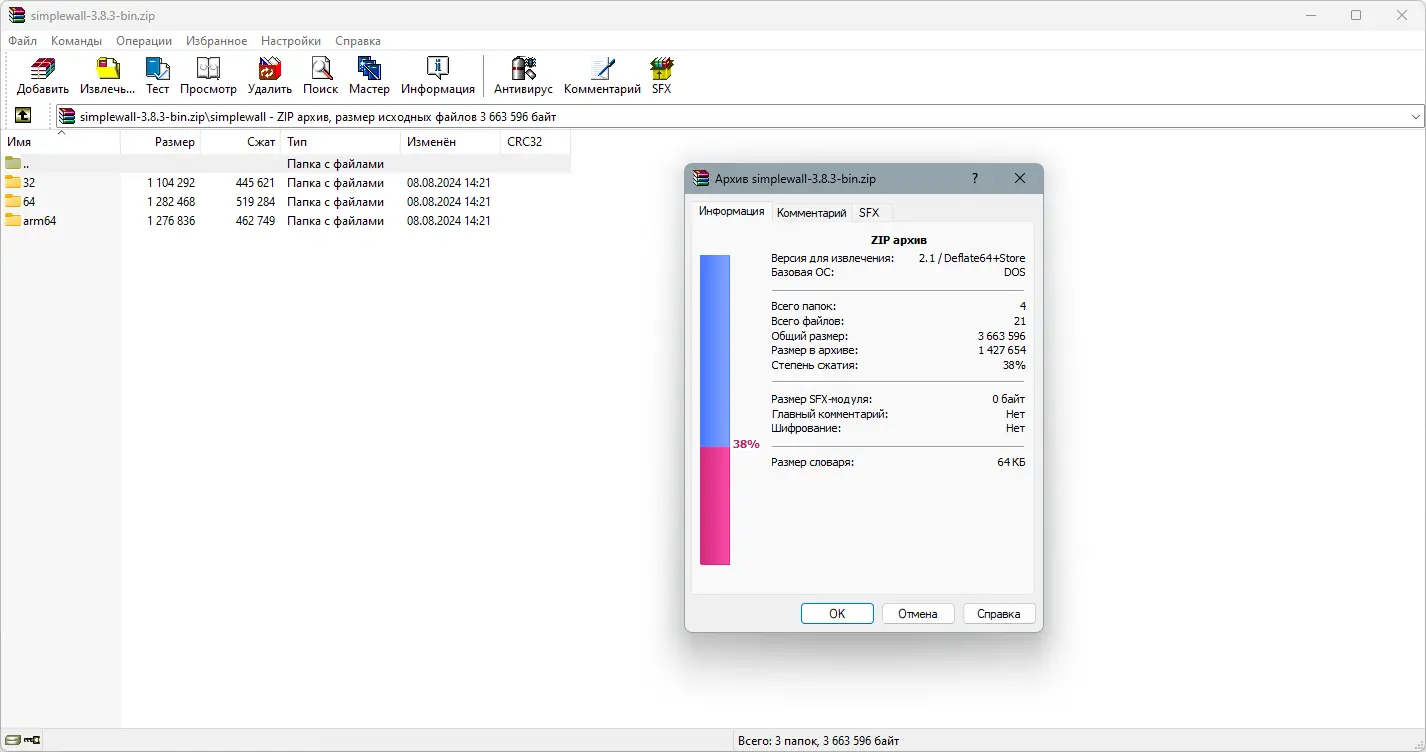The width and height of the screenshot is (1426, 752).
Task: Open the Справка menu
Action: (x=358, y=41)
